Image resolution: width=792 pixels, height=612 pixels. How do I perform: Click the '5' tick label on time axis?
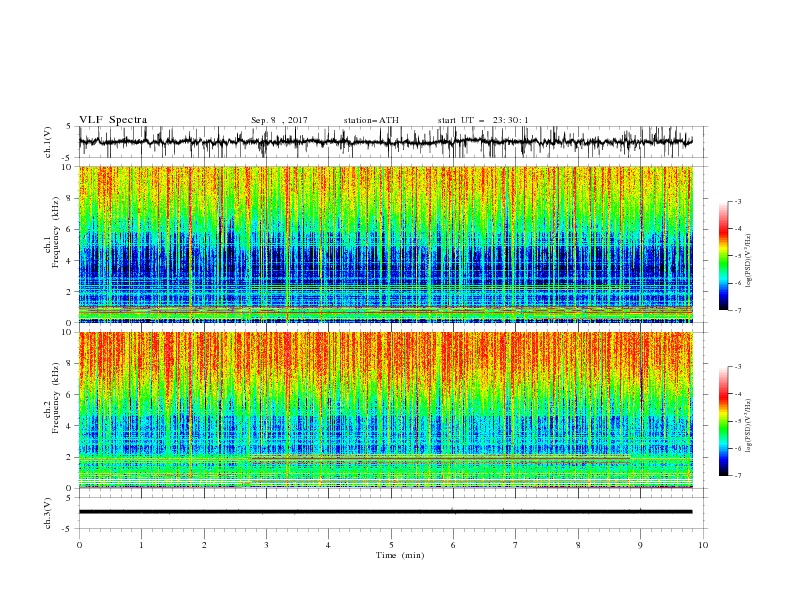coord(391,545)
